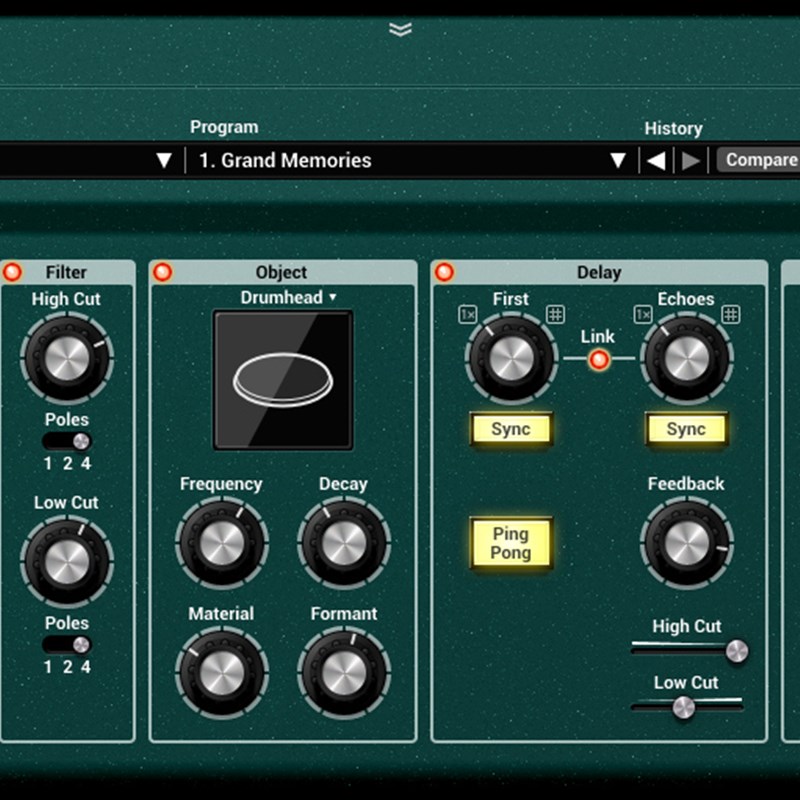Viewport: 800px width, 800px height.
Task: Open the bank dropdown arrow left of program name
Action: click(164, 161)
